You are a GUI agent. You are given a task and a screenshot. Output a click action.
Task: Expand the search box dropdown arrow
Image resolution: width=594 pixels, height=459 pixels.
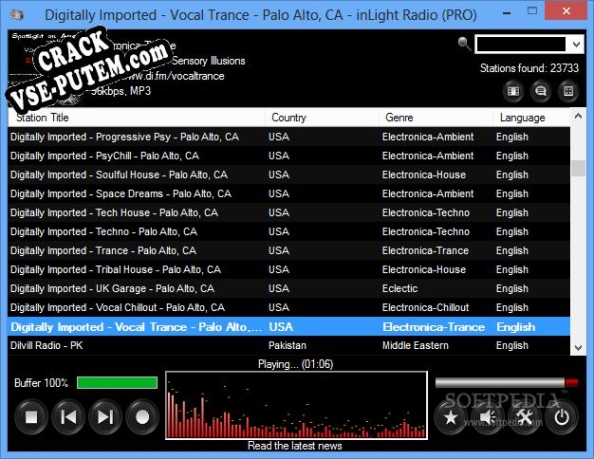coord(576,44)
